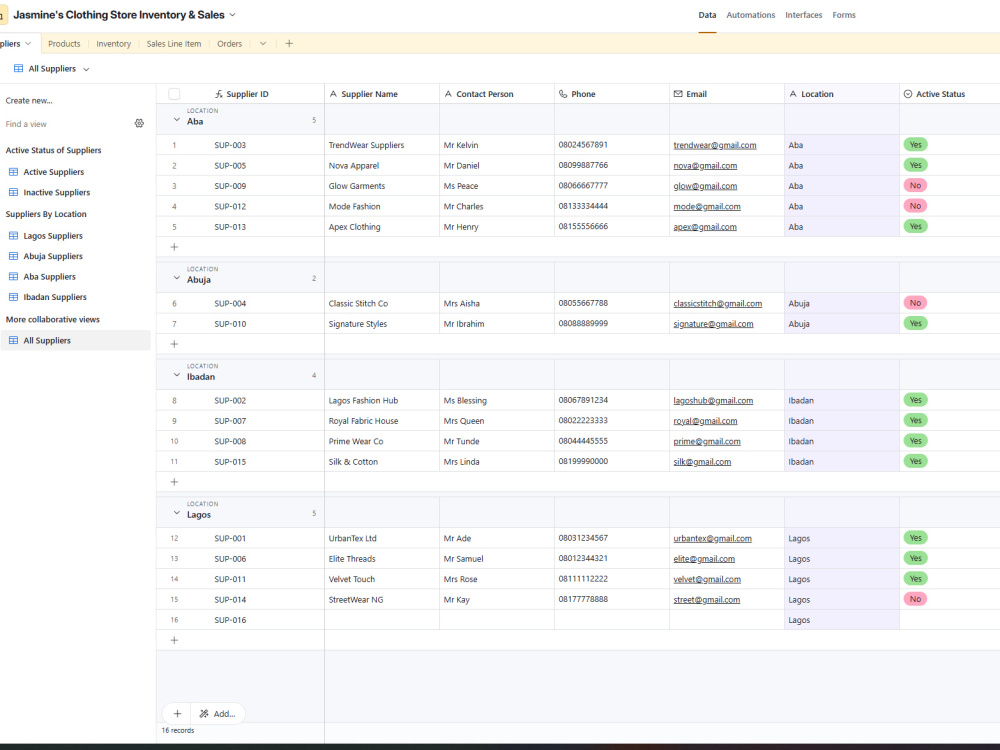This screenshot has width=1000, height=750.
Task: Click grid icon beside Abuja Suppliers view
Action: [x=13, y=256]
